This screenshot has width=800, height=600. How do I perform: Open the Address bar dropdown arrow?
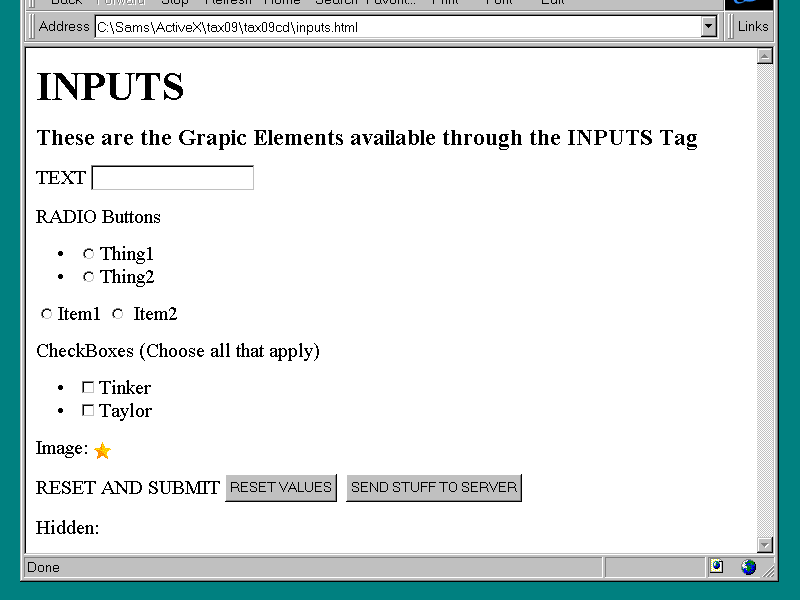pyautogui.click(x=709, y=27)
